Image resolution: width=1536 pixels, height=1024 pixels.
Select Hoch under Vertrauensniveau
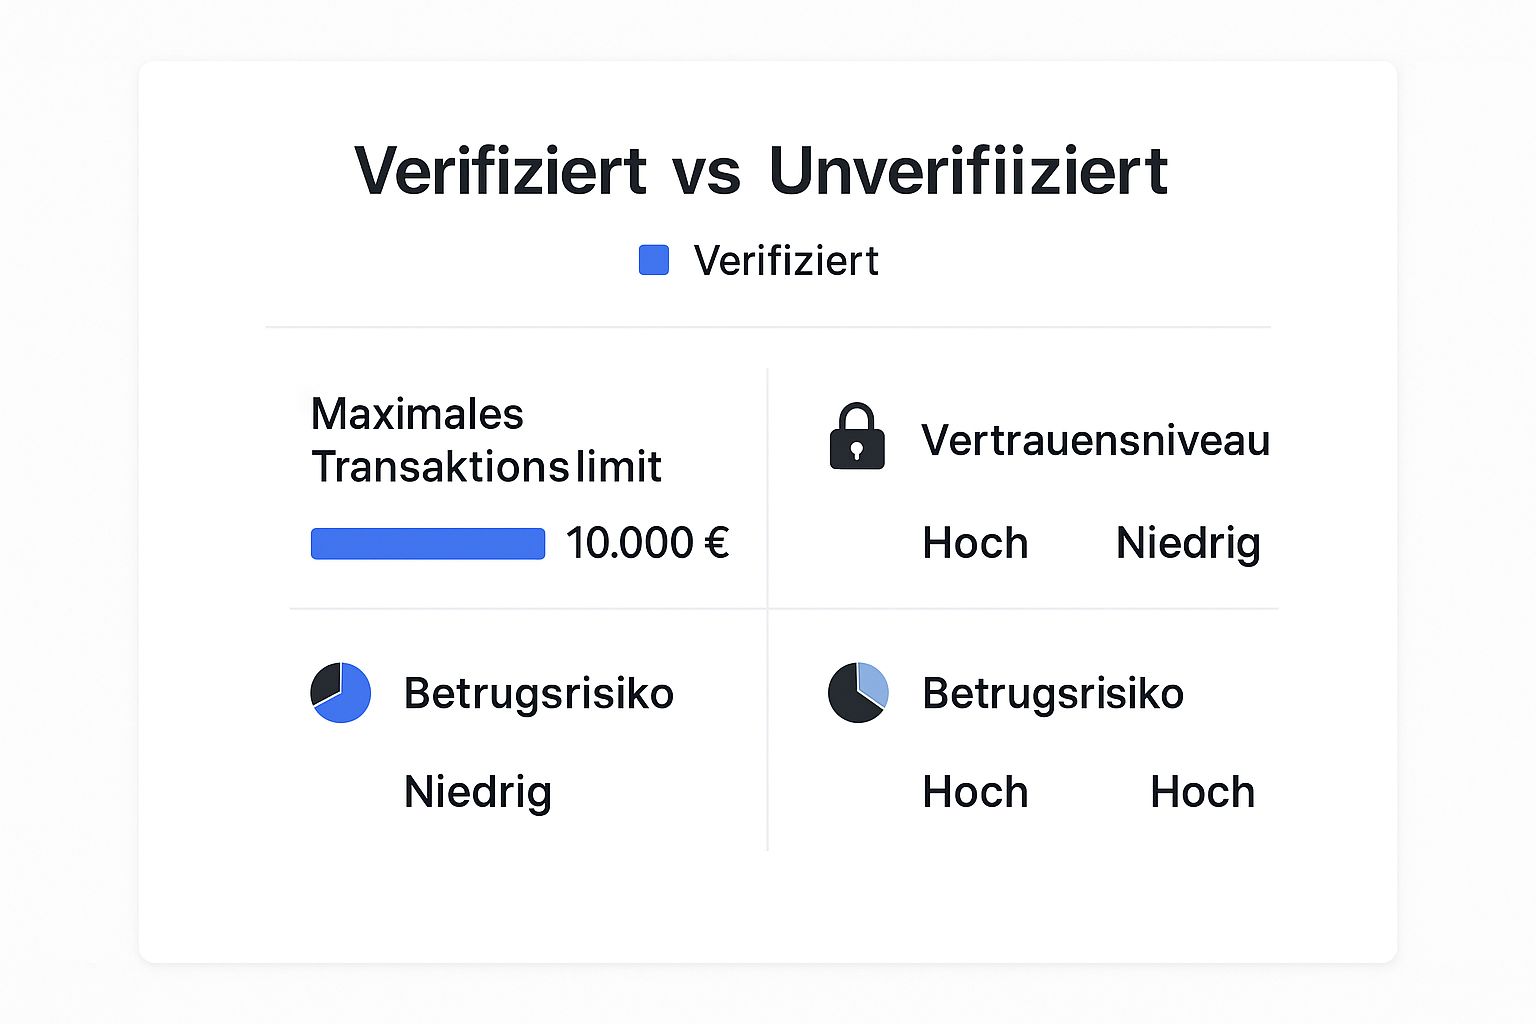(x=975, y=543)
